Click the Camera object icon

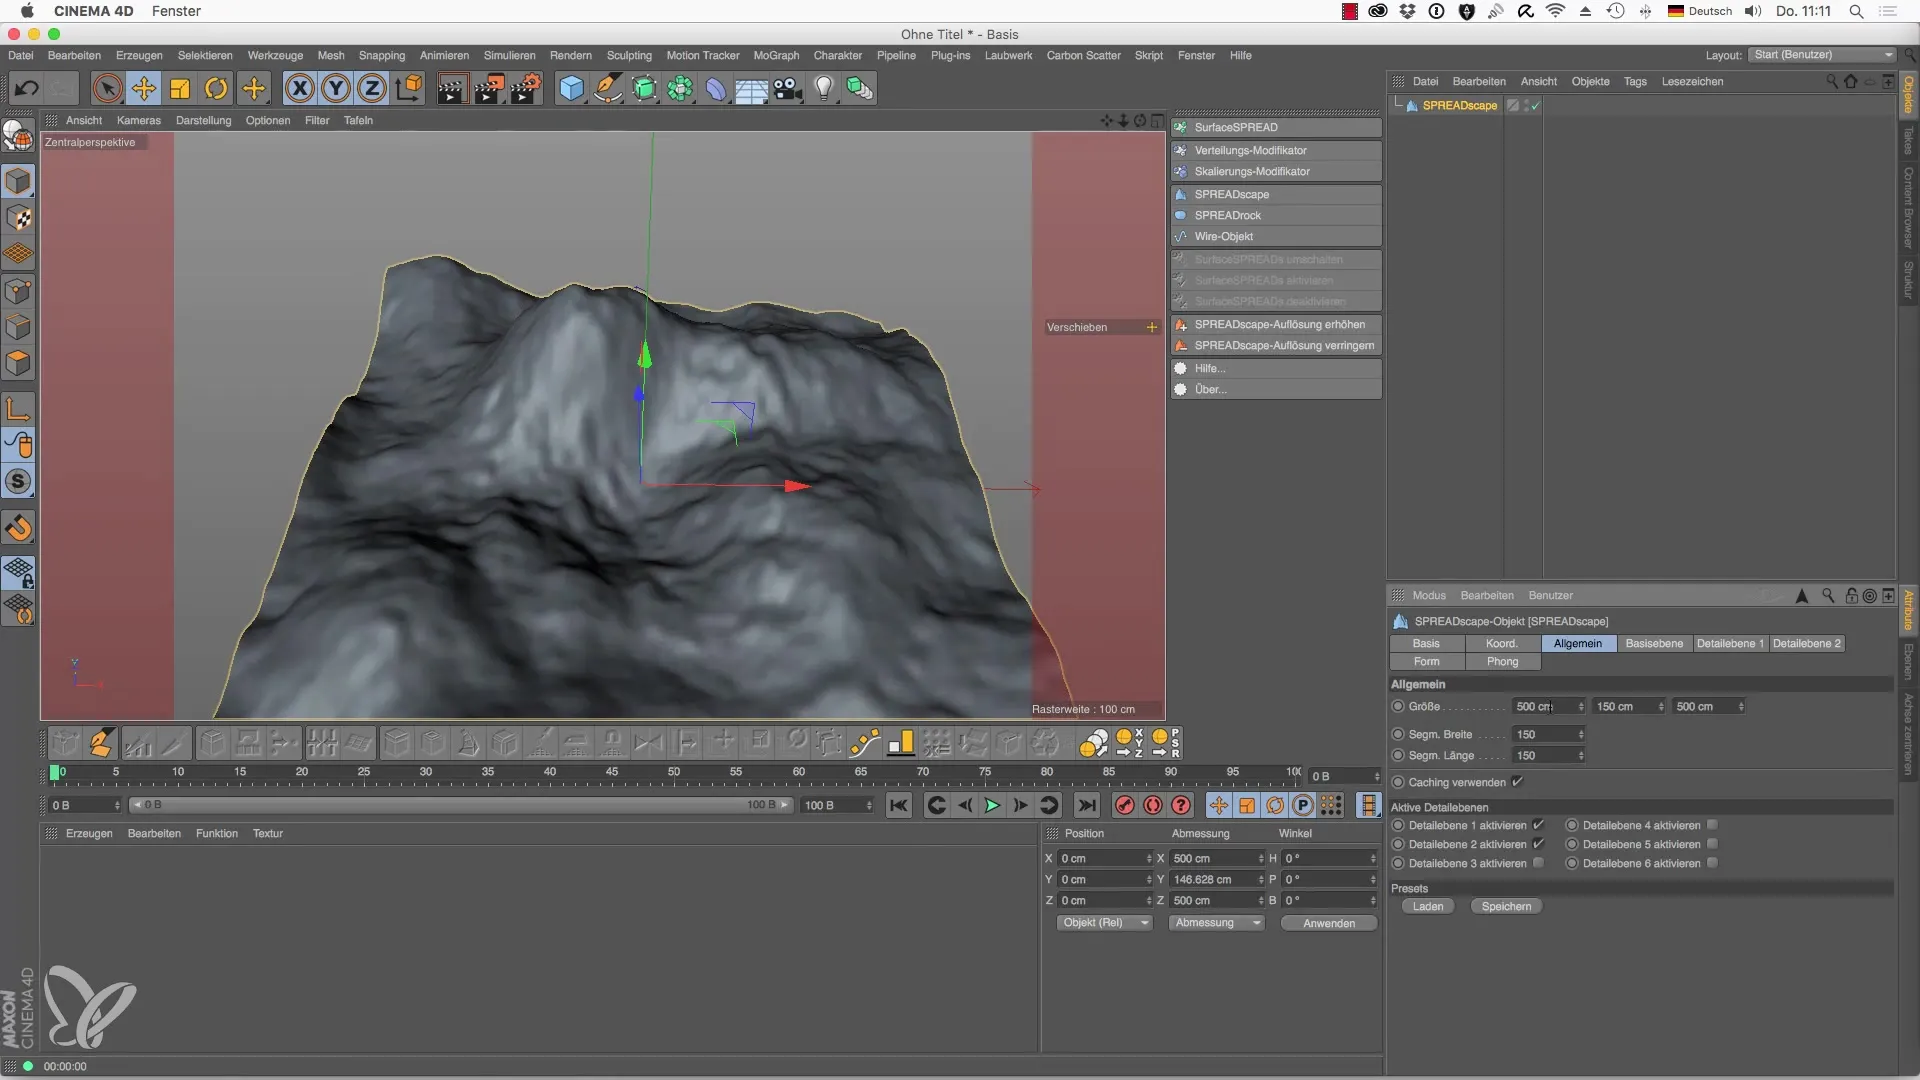click(x=788, y=88)
